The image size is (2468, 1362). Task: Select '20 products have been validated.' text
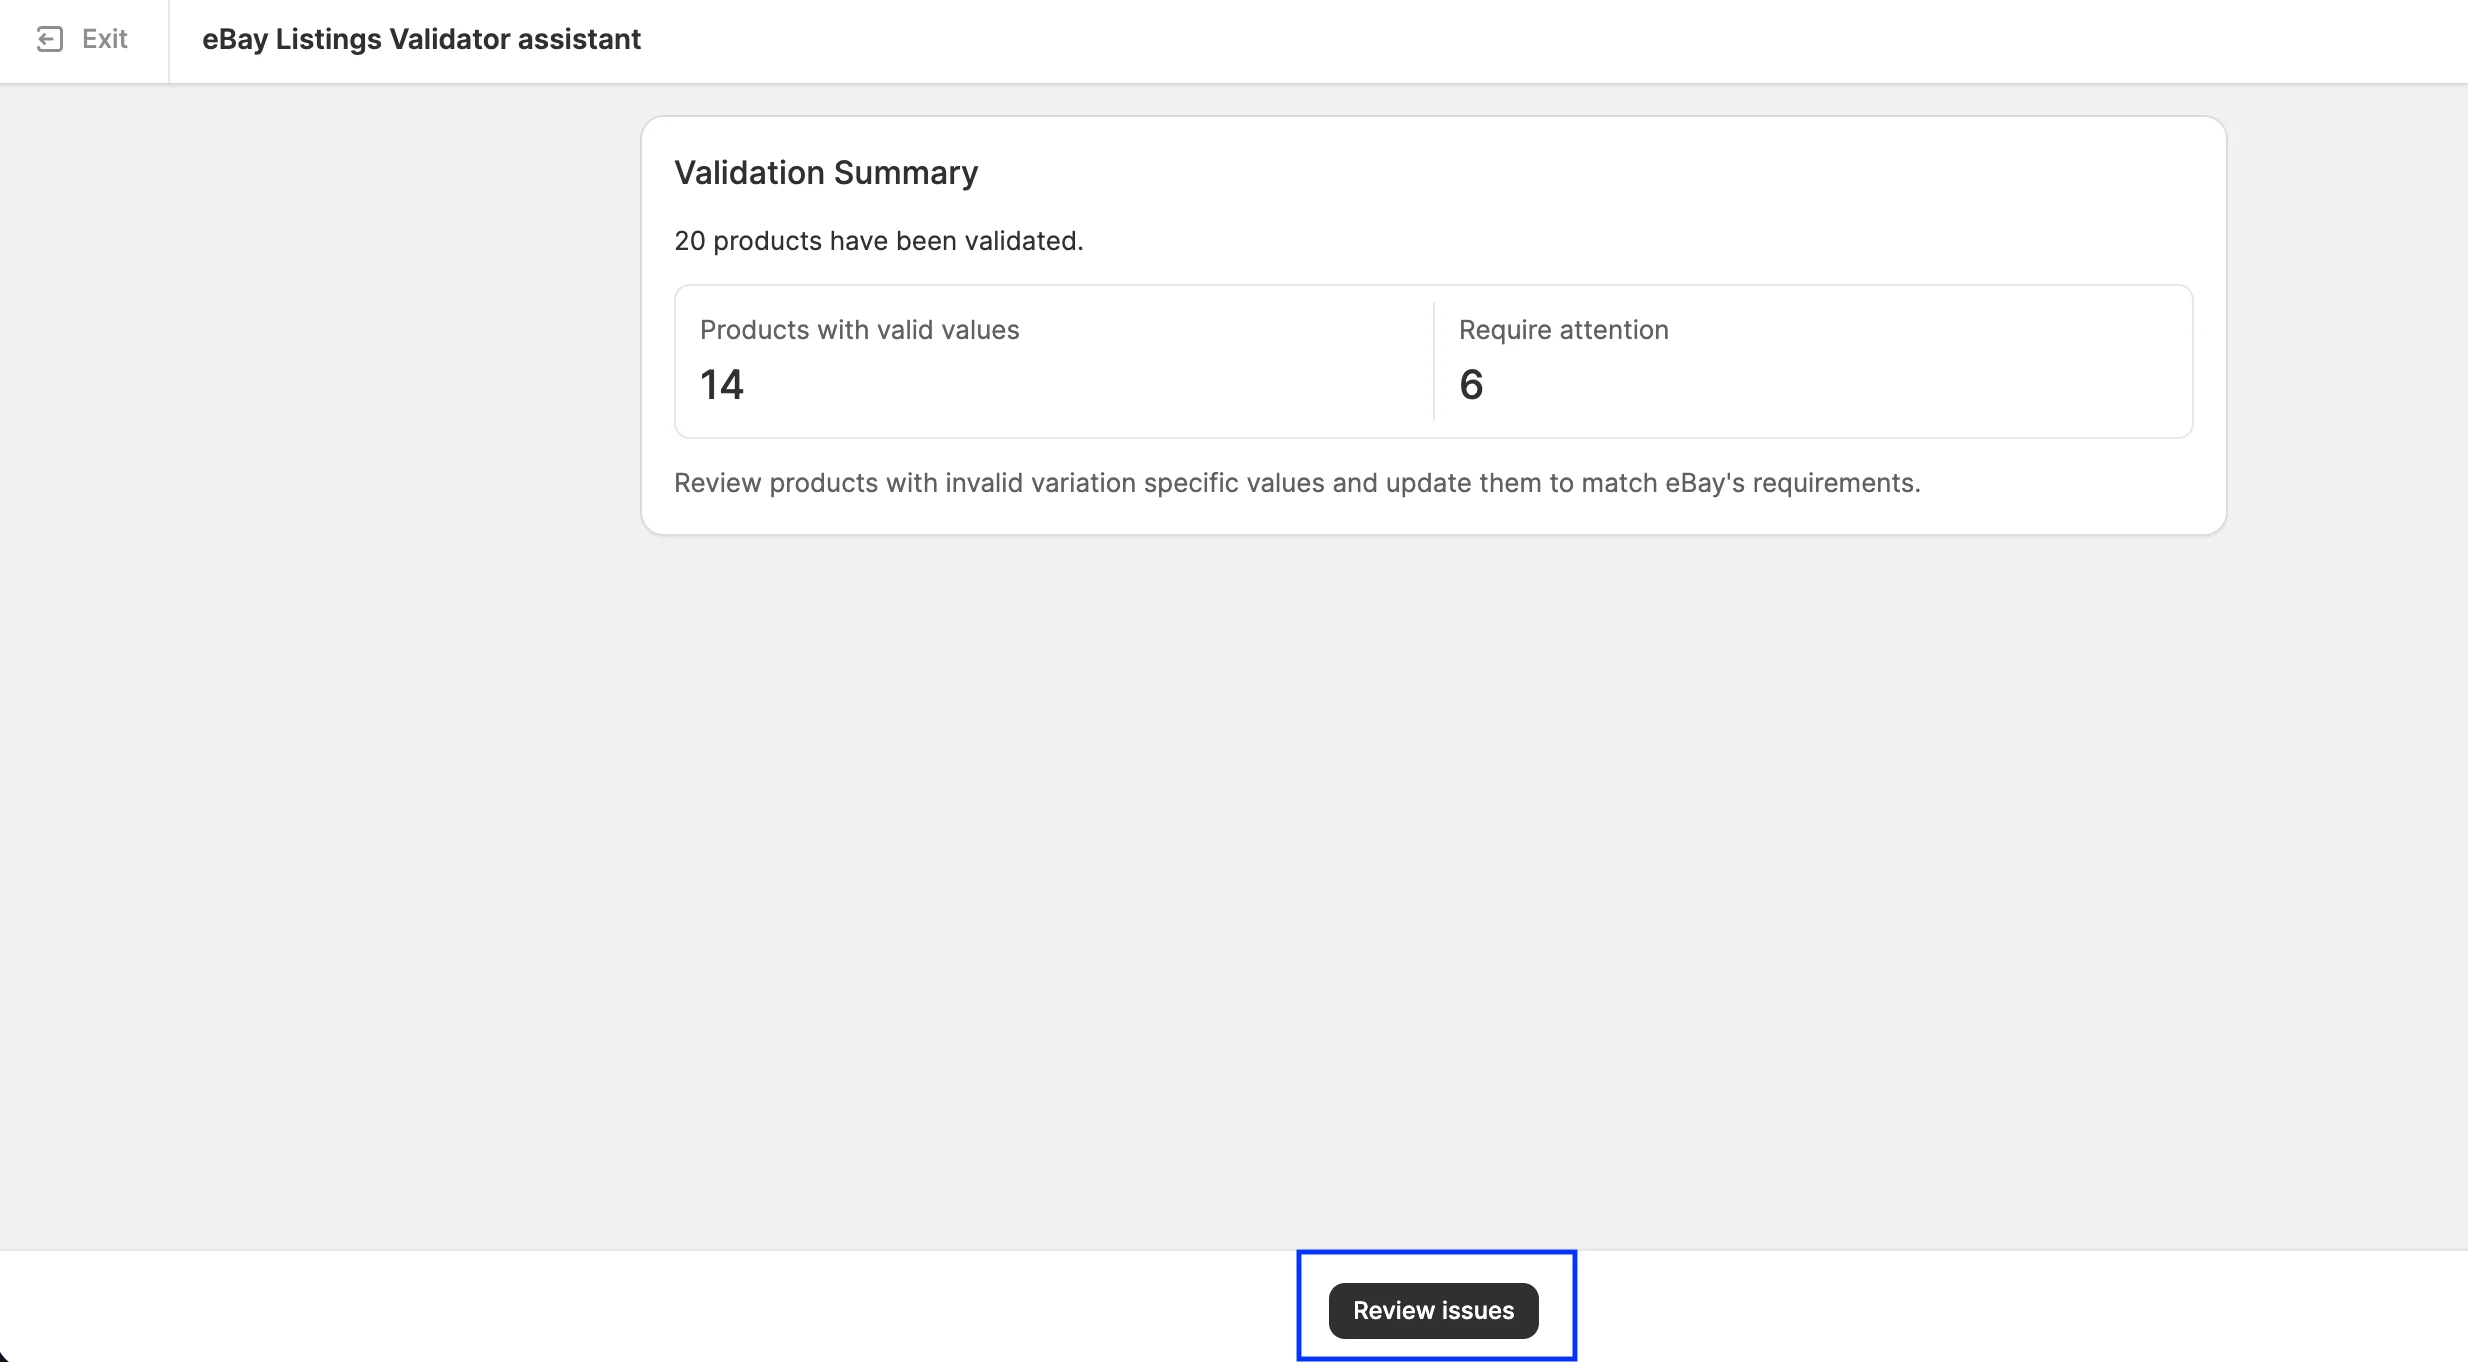(x=878, y=241)
